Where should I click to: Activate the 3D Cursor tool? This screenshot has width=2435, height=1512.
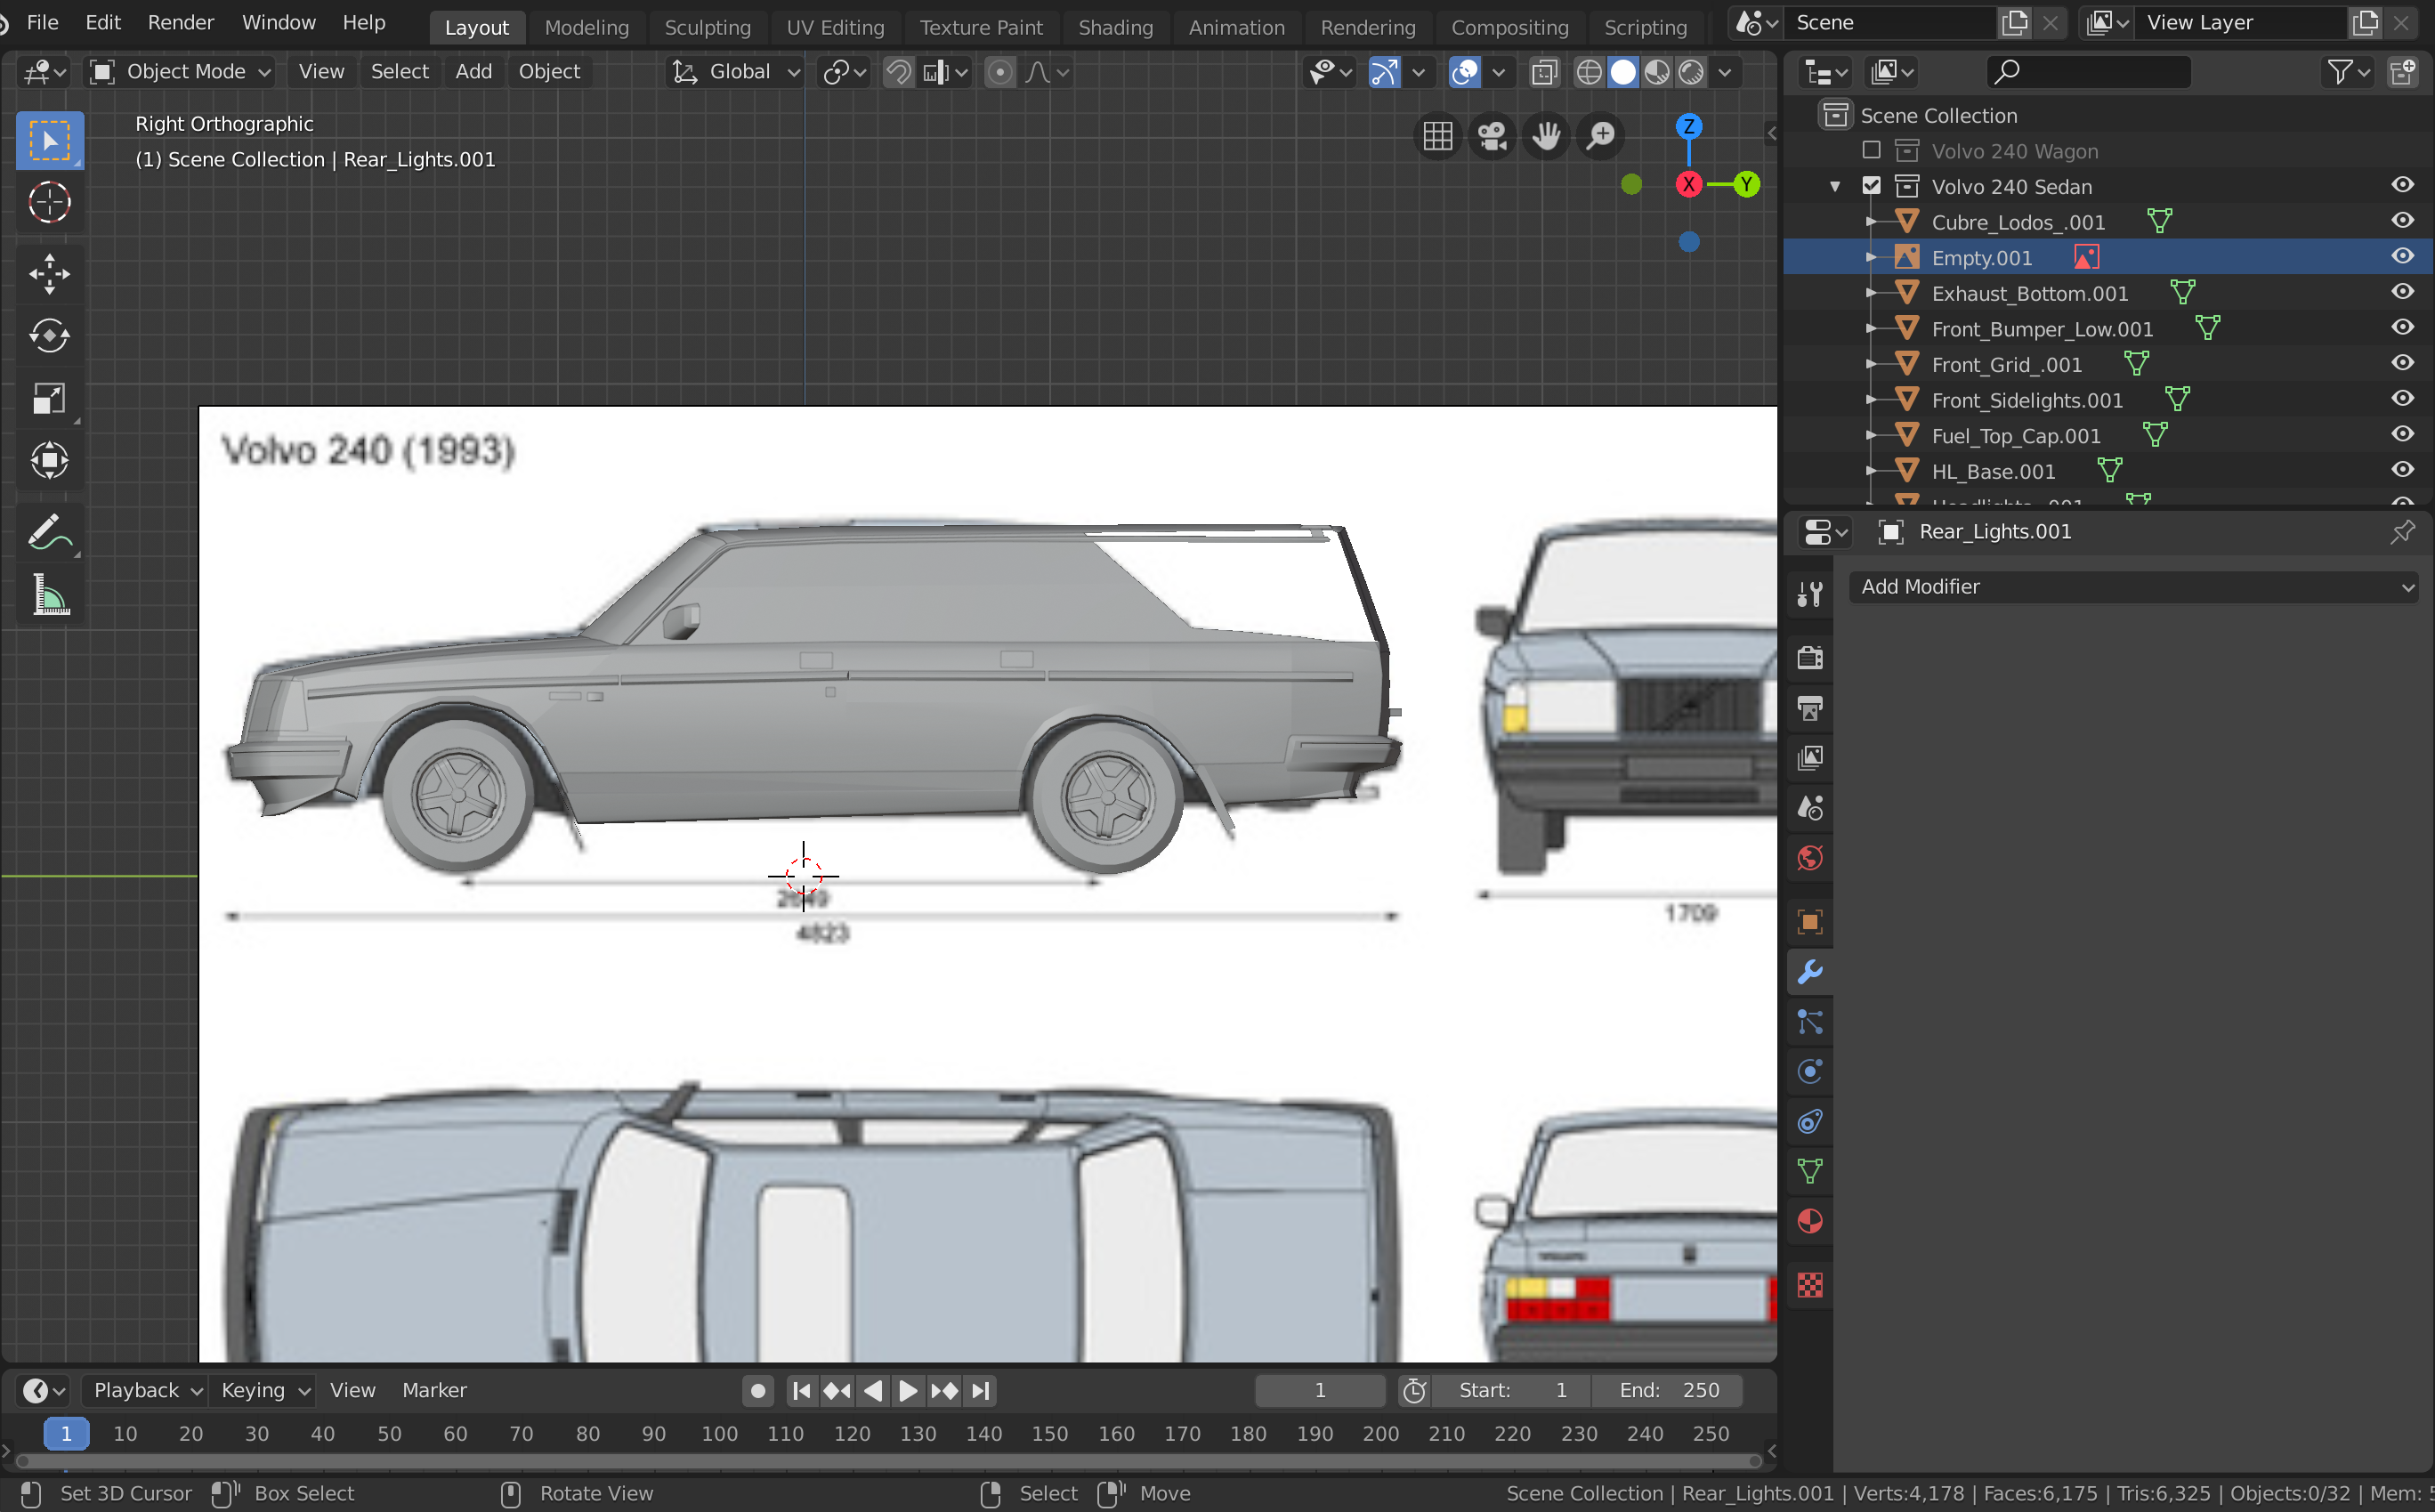pos(49,202)
